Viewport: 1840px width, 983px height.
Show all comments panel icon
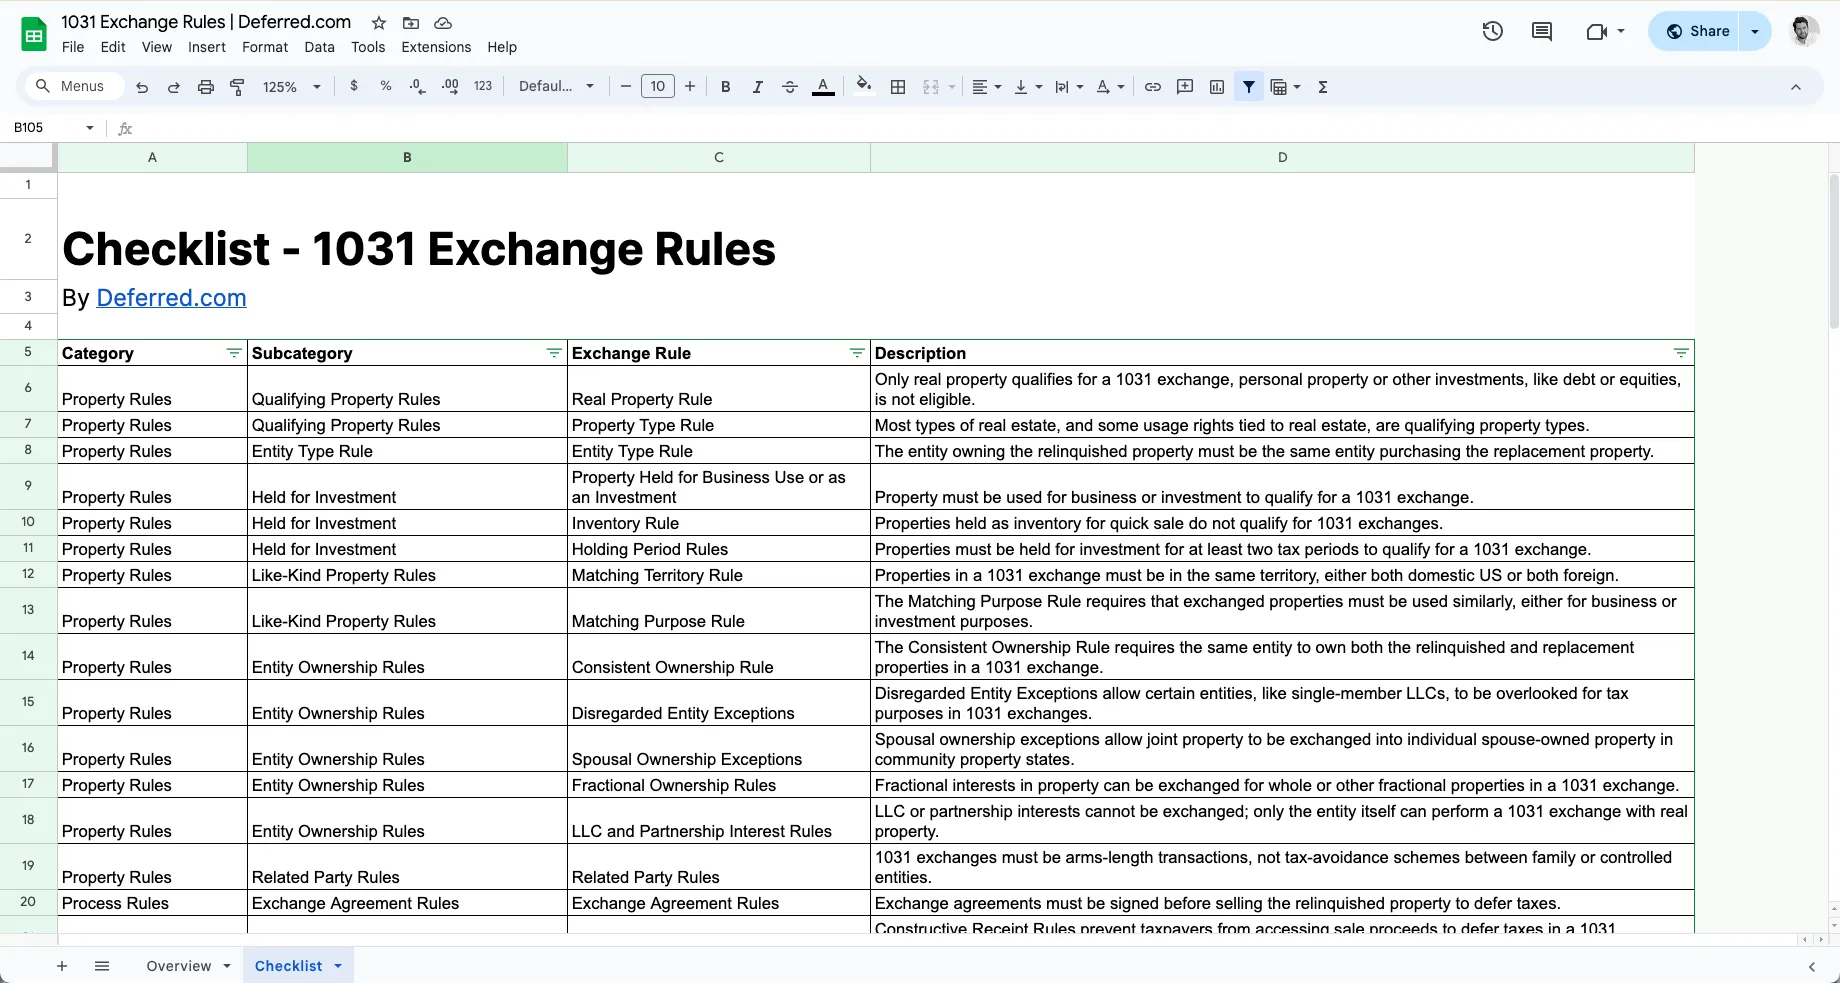[x=1542, y=31]
